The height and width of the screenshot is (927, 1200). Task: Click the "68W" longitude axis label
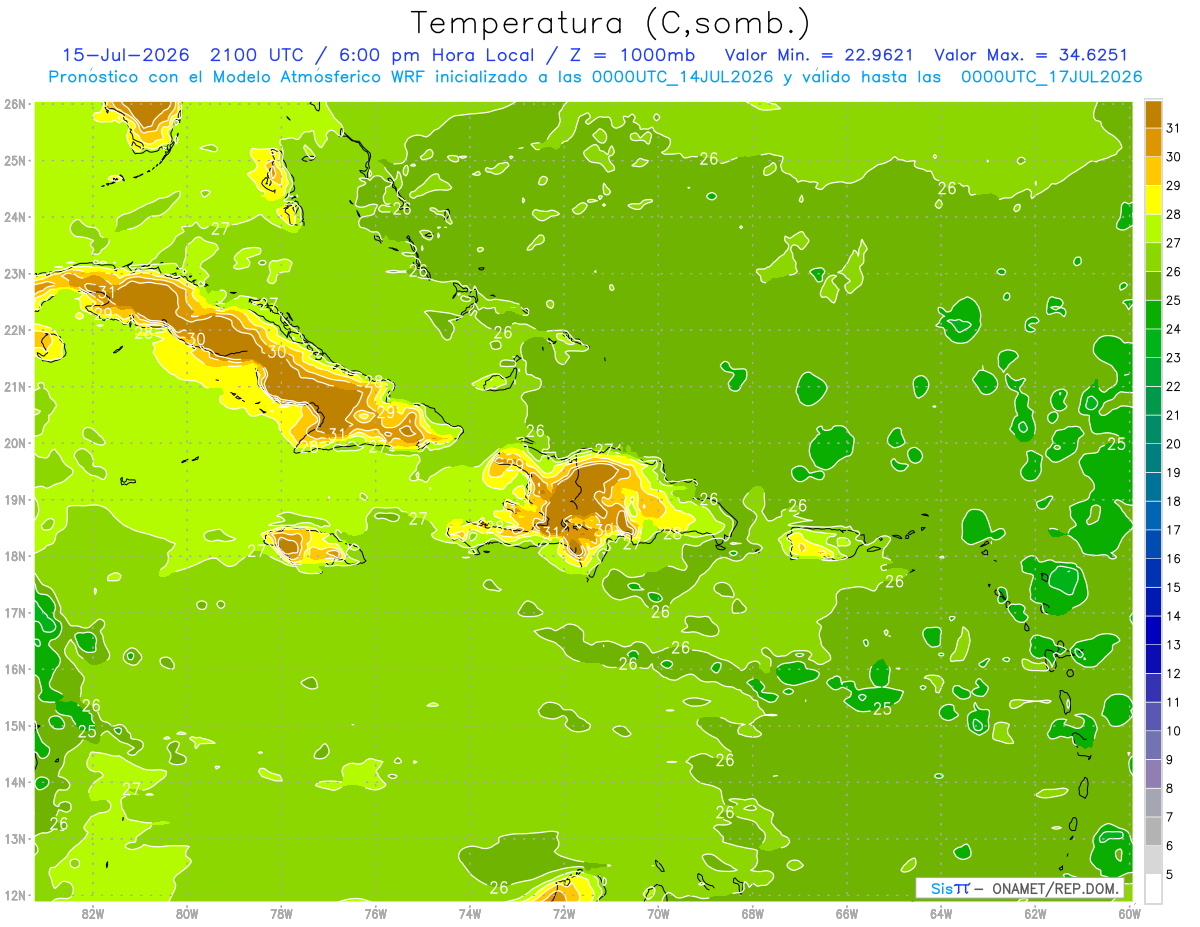click(x=753, y=914)
